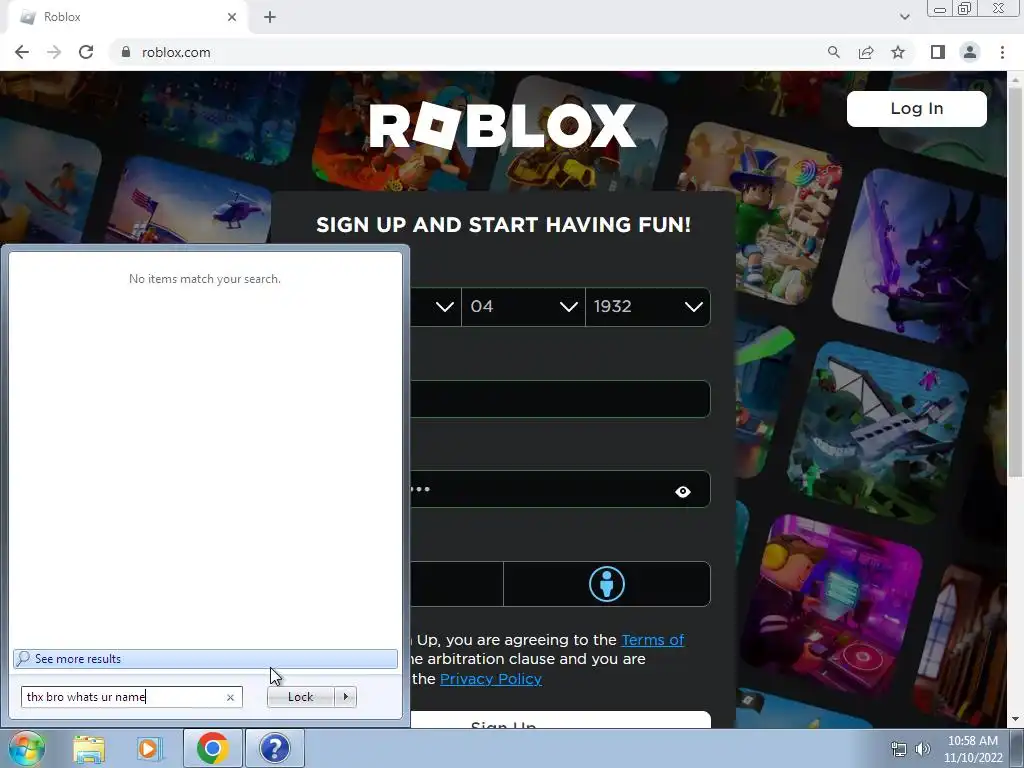1024x768 pixels.
Task: Click the password input field
Action: 560,489
